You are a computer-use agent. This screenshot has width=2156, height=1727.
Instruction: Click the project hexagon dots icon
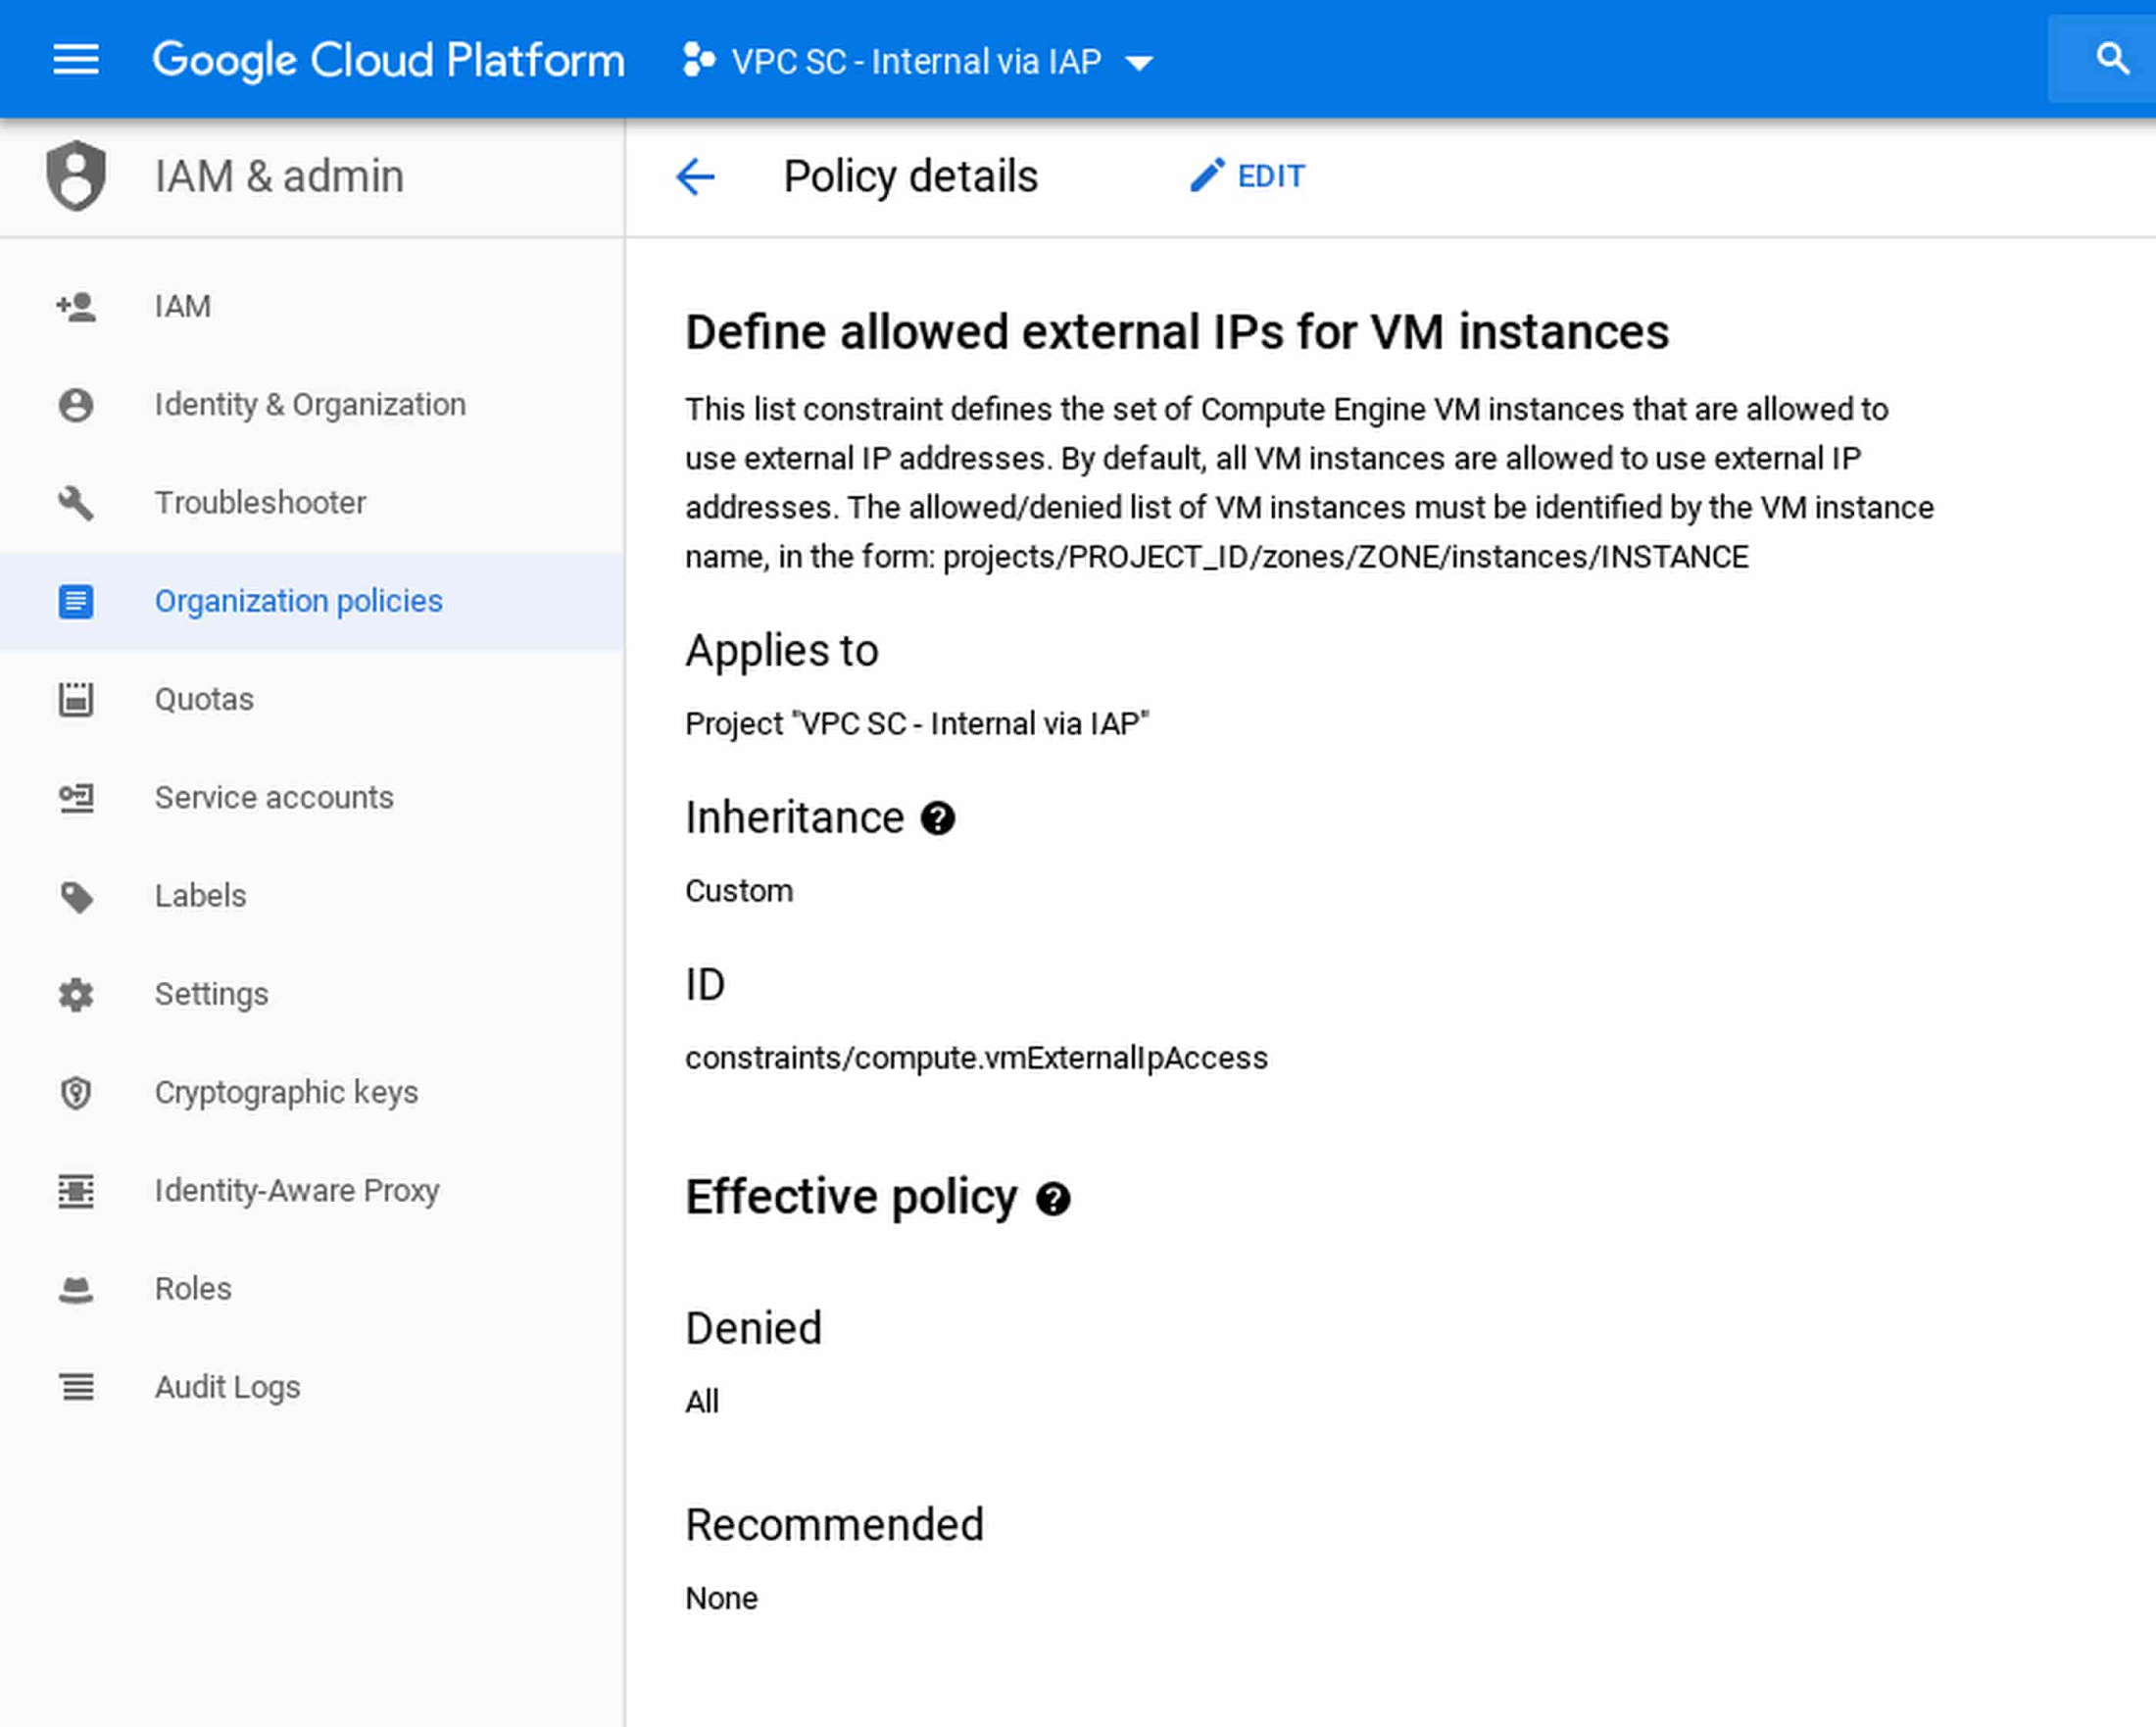coord(698,60)
